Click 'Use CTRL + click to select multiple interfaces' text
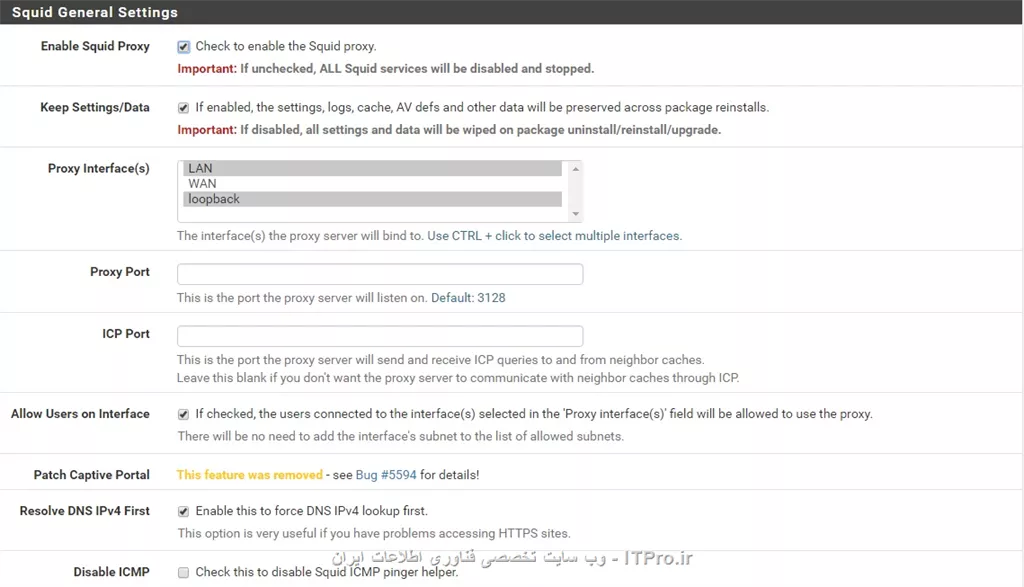Image resolution: width=1024 pixels, height=587 pixels. (x=554, y=236)
